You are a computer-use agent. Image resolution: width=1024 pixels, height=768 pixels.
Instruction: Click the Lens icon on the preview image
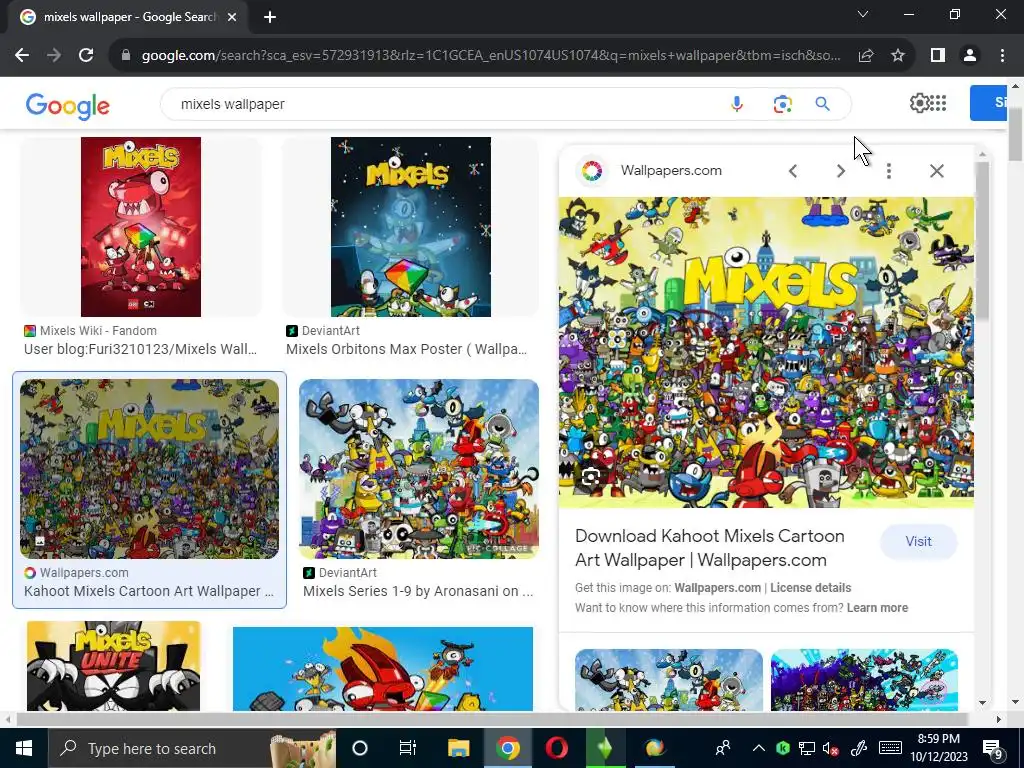(x=591, y=477)
